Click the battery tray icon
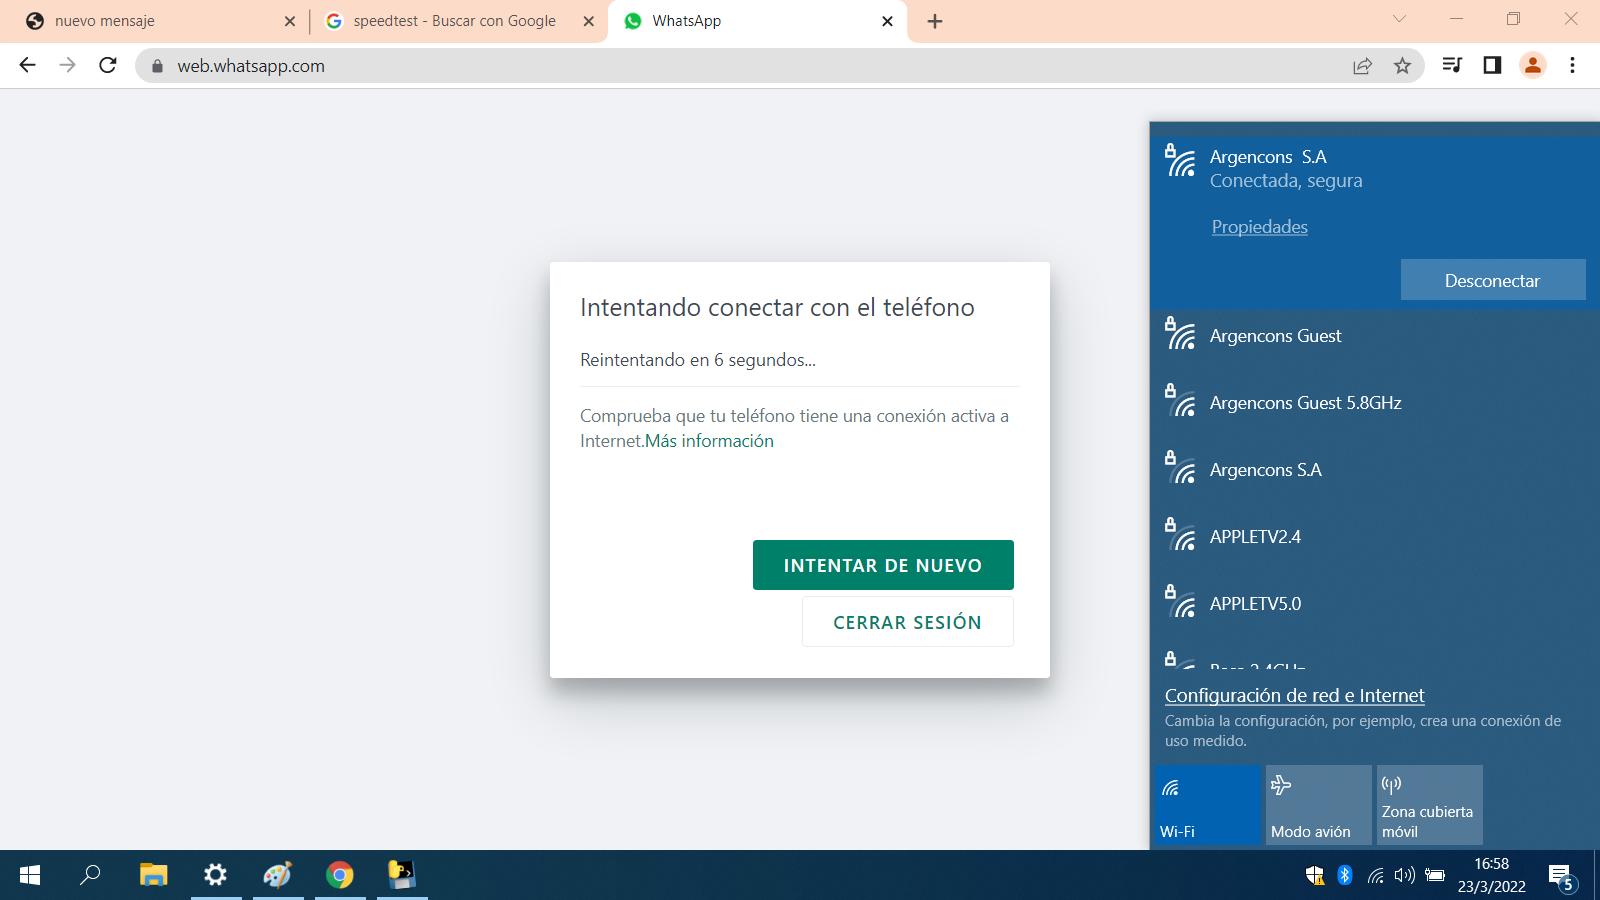This screenshot has height=900, width=1600. 1435,876
